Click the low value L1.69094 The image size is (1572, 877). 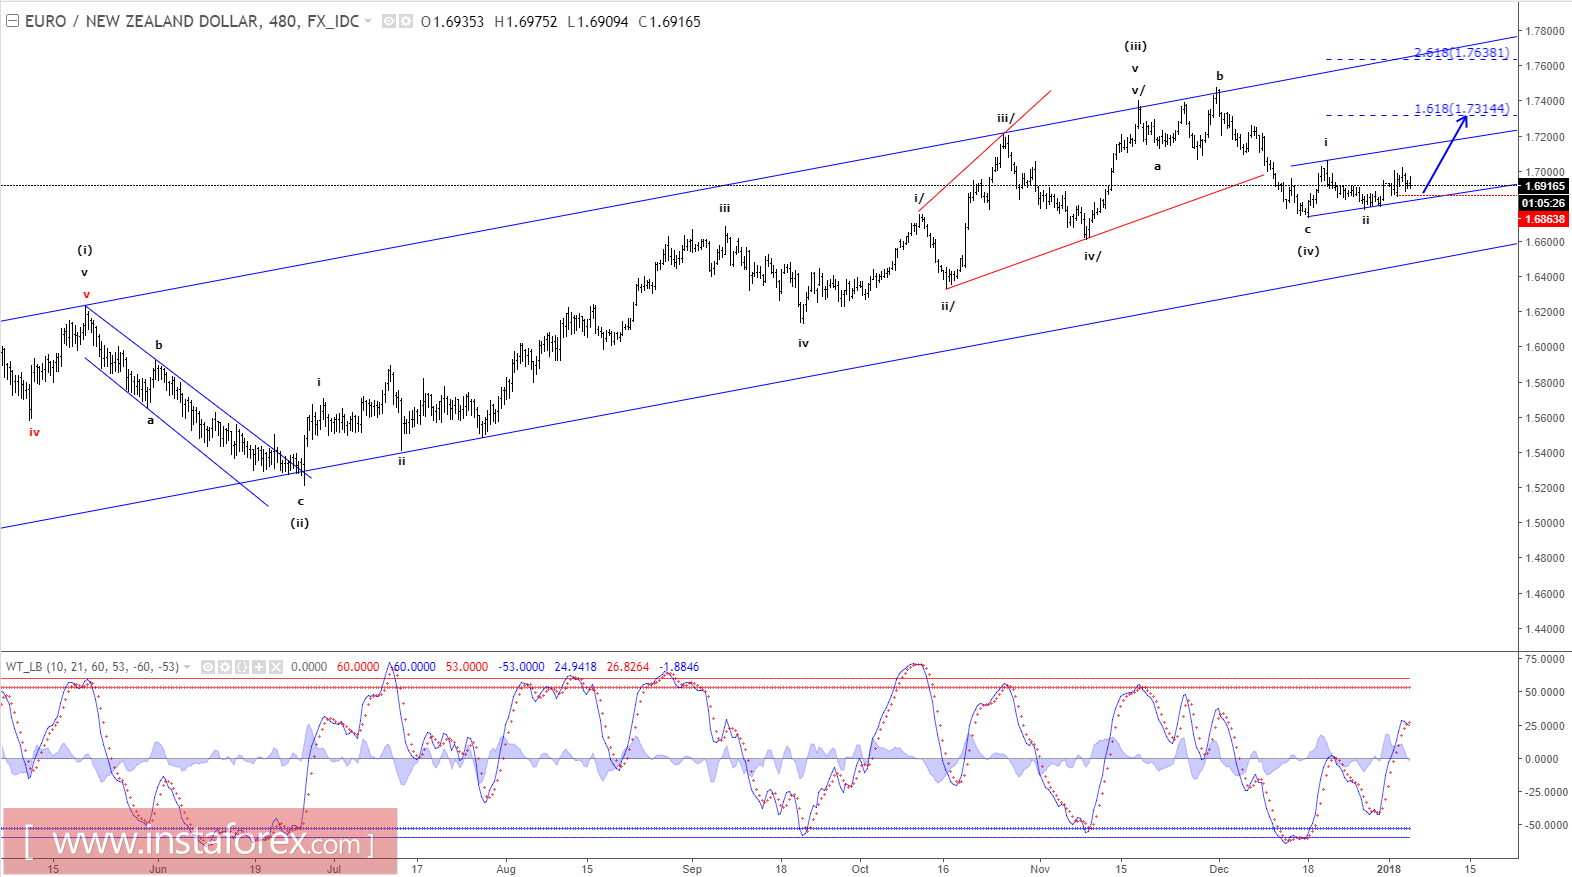598,21
